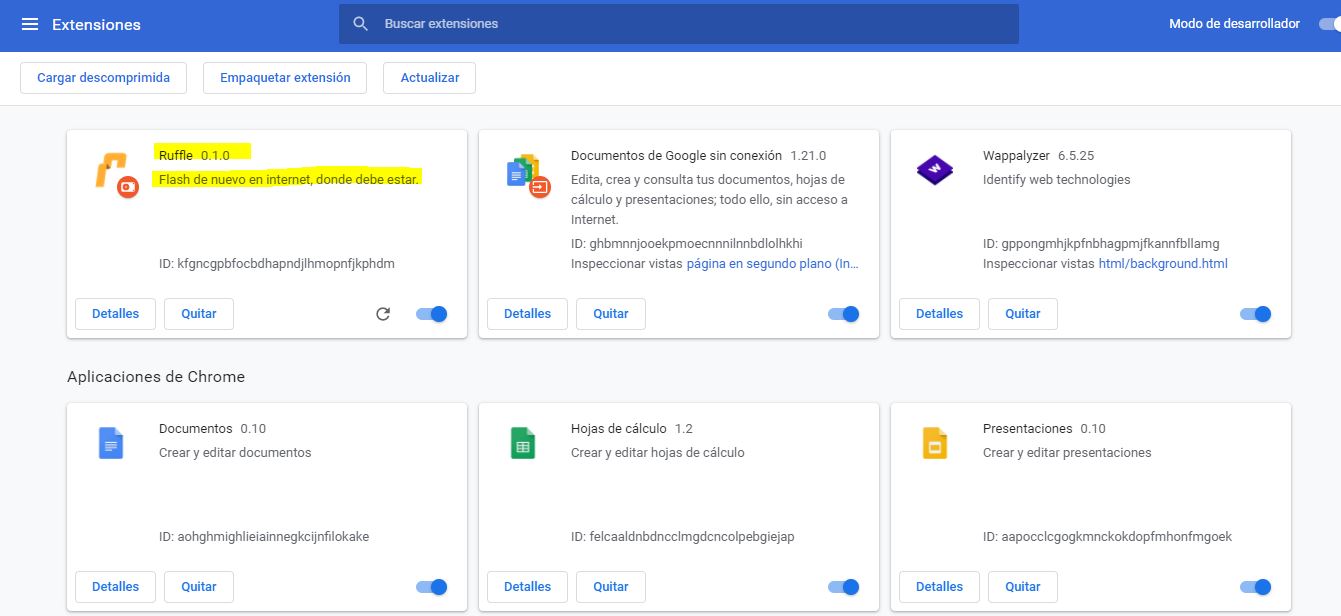Click the search magnifier icon
Screen dimensions: 1341x616
(x=361, y=24)
